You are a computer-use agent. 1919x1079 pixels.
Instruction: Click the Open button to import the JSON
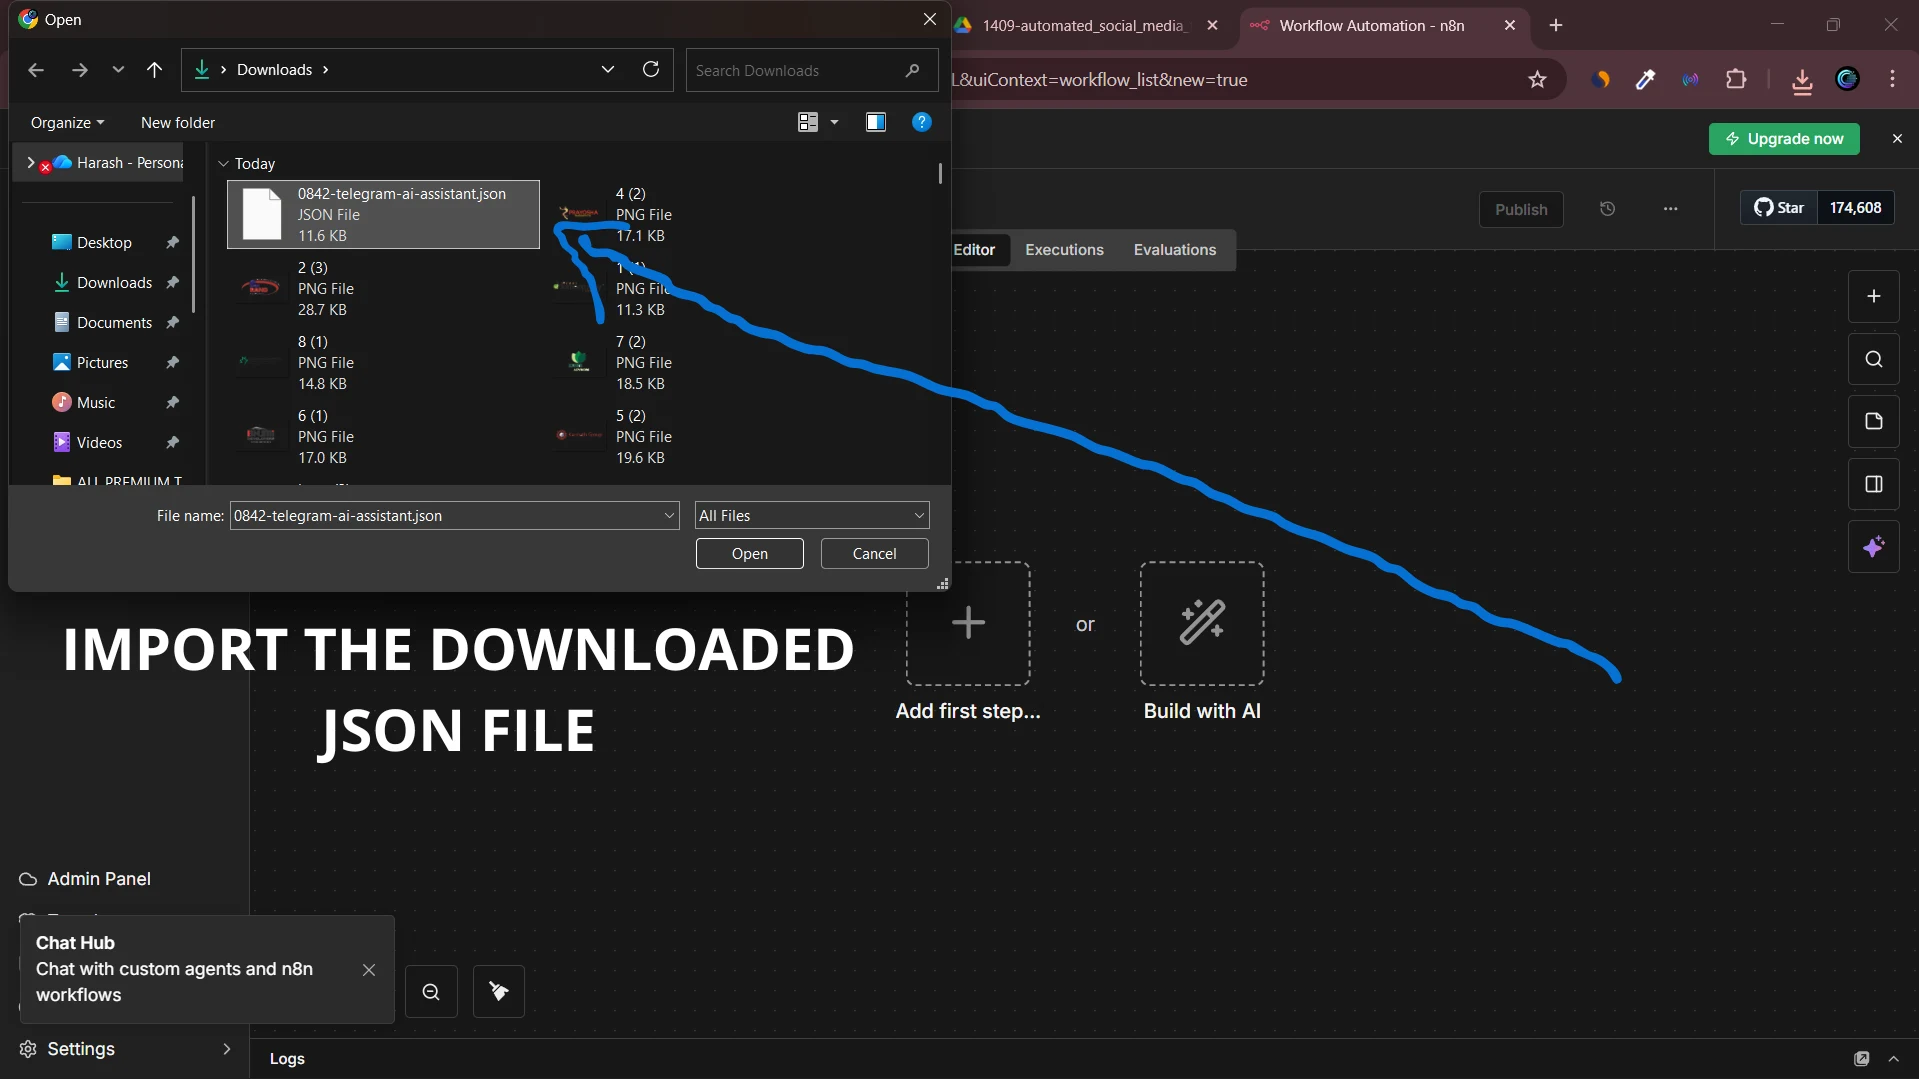[x=749, y=553]
